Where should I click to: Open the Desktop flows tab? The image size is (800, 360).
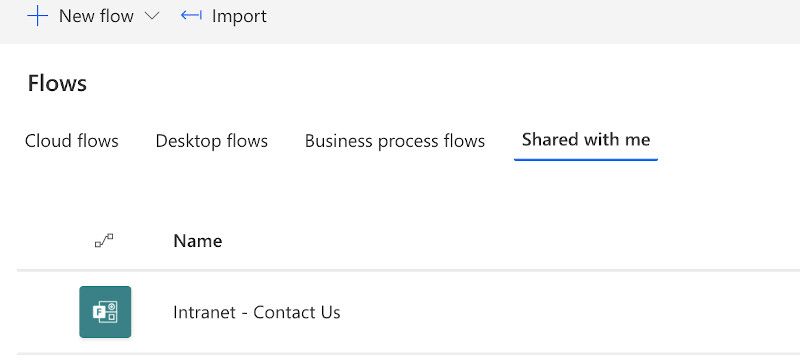pos(212,141)
